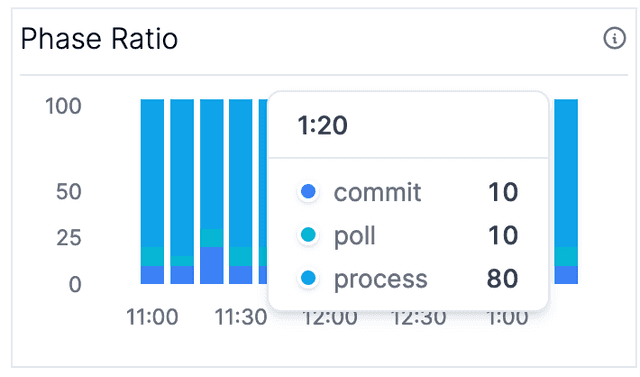Click the 100 y-axis label
The width and height of the screenshot is (640, 377).
(x=63, y=106)
